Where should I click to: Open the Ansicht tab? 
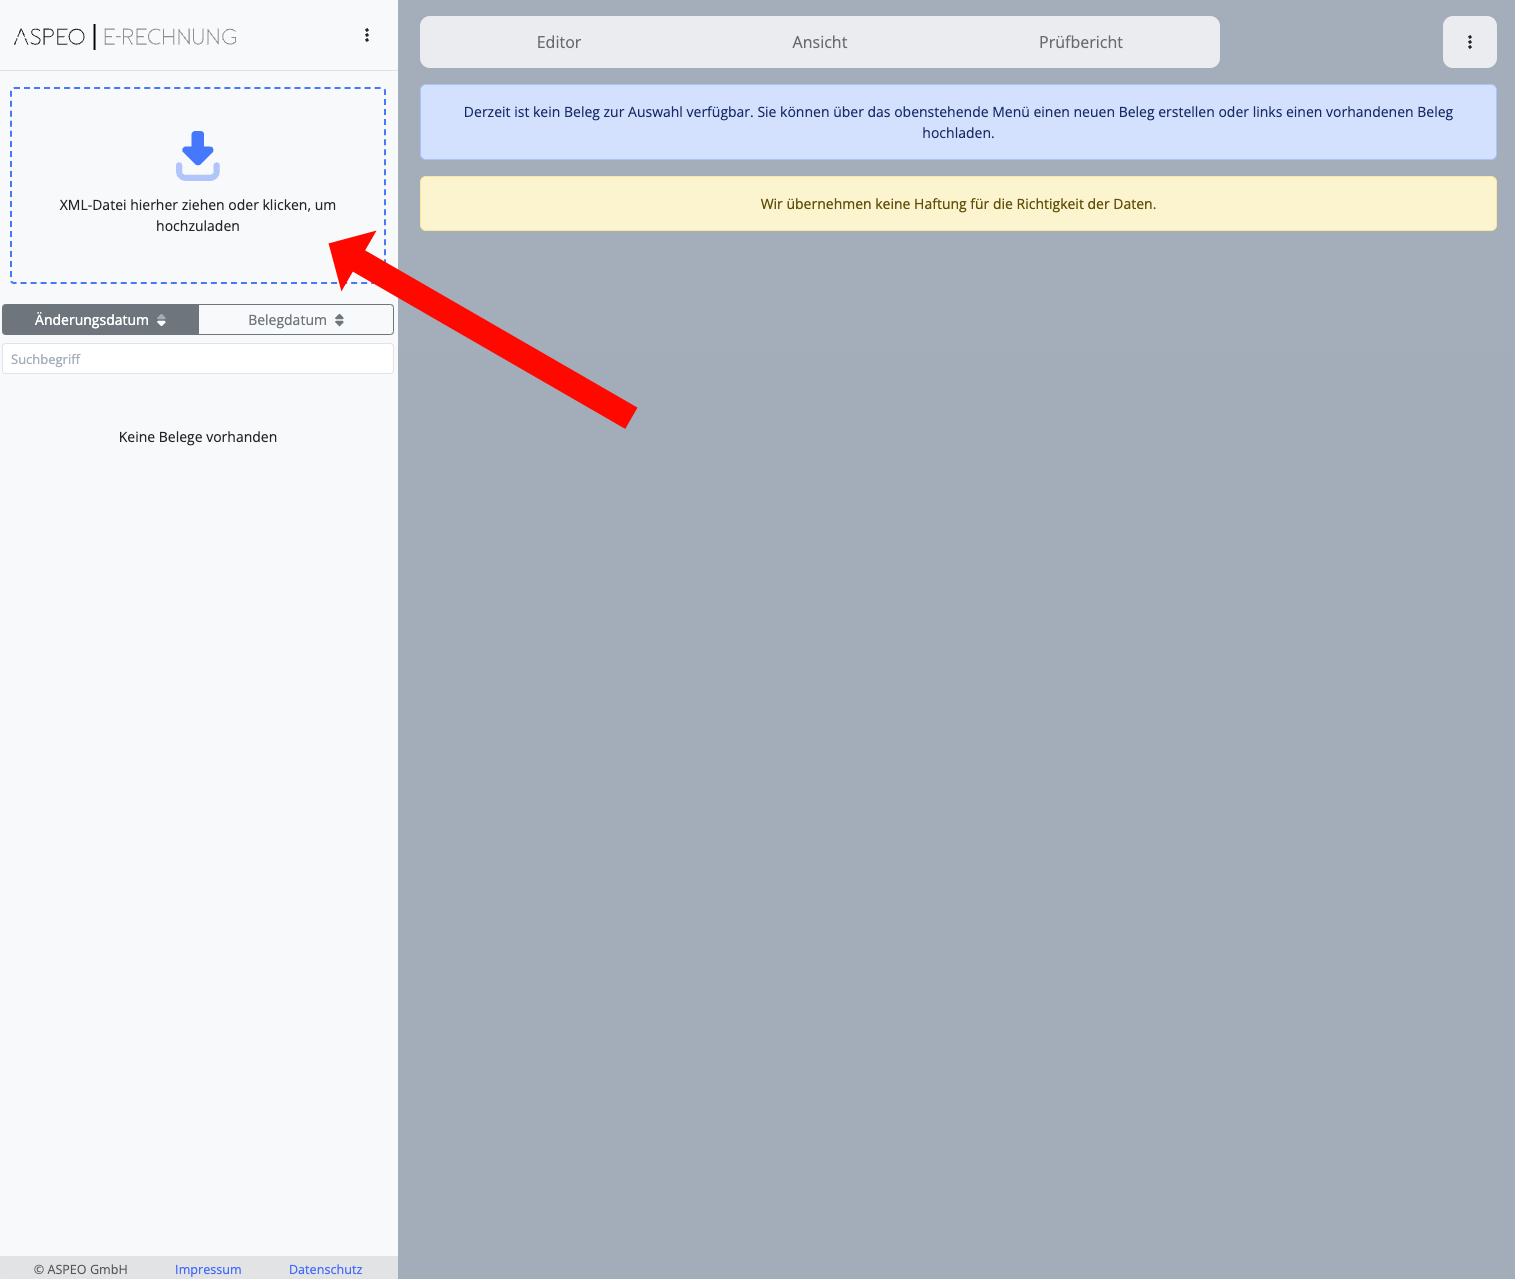[819, 42]
